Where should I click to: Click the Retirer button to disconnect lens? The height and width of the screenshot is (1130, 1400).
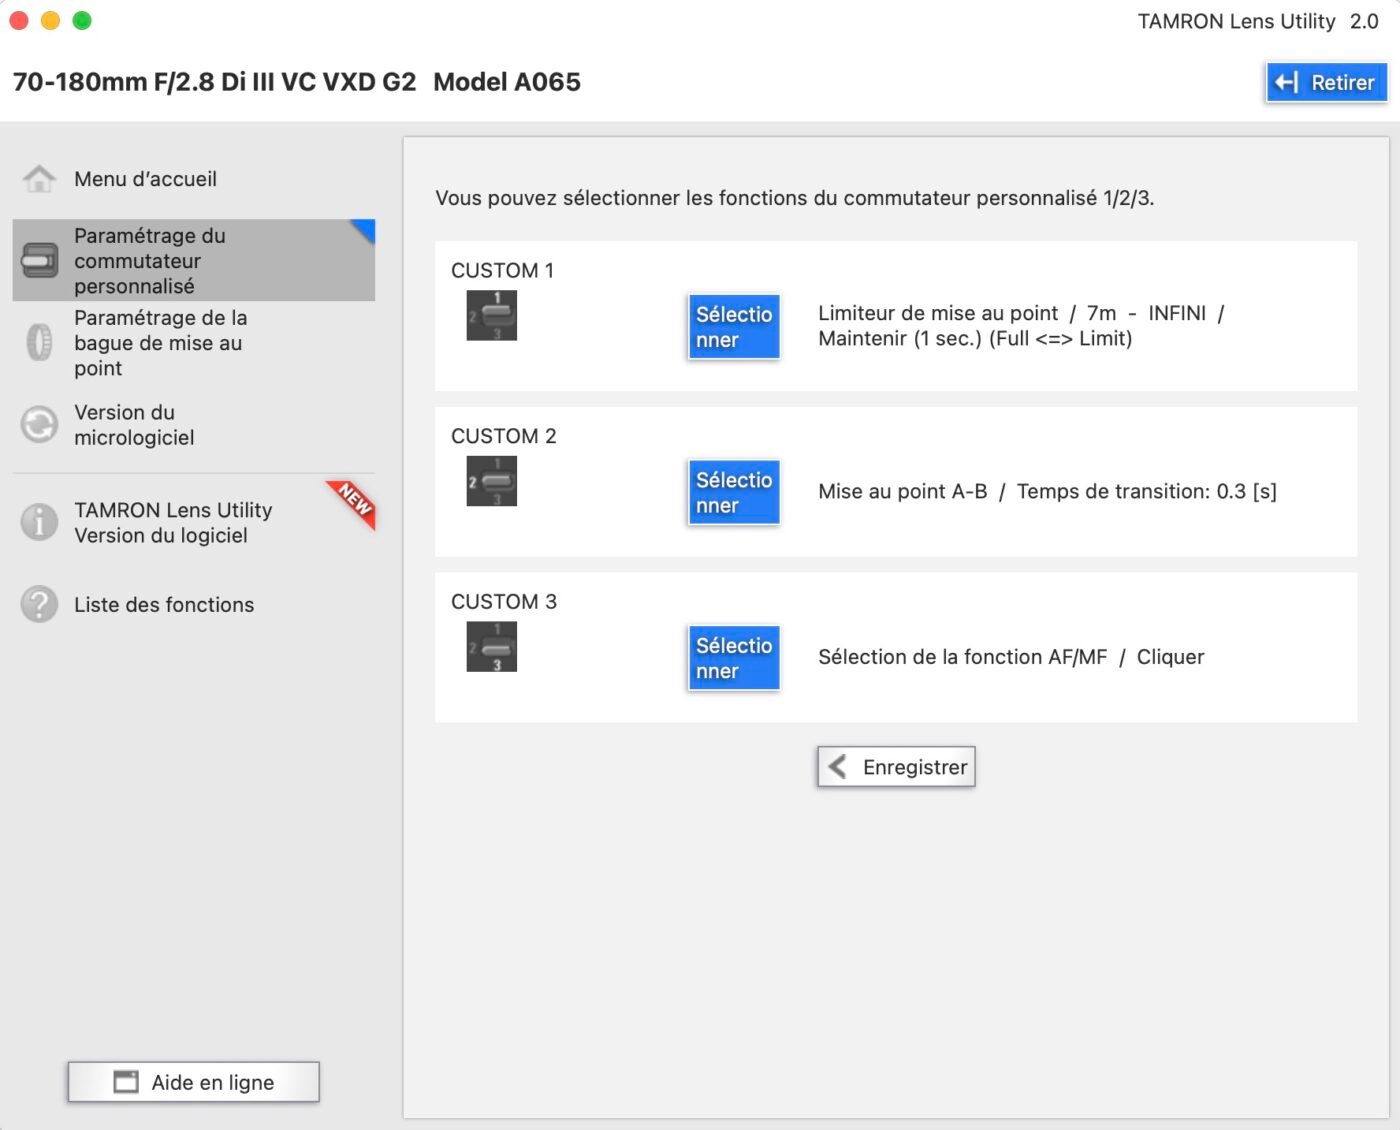click(1326, 82)
